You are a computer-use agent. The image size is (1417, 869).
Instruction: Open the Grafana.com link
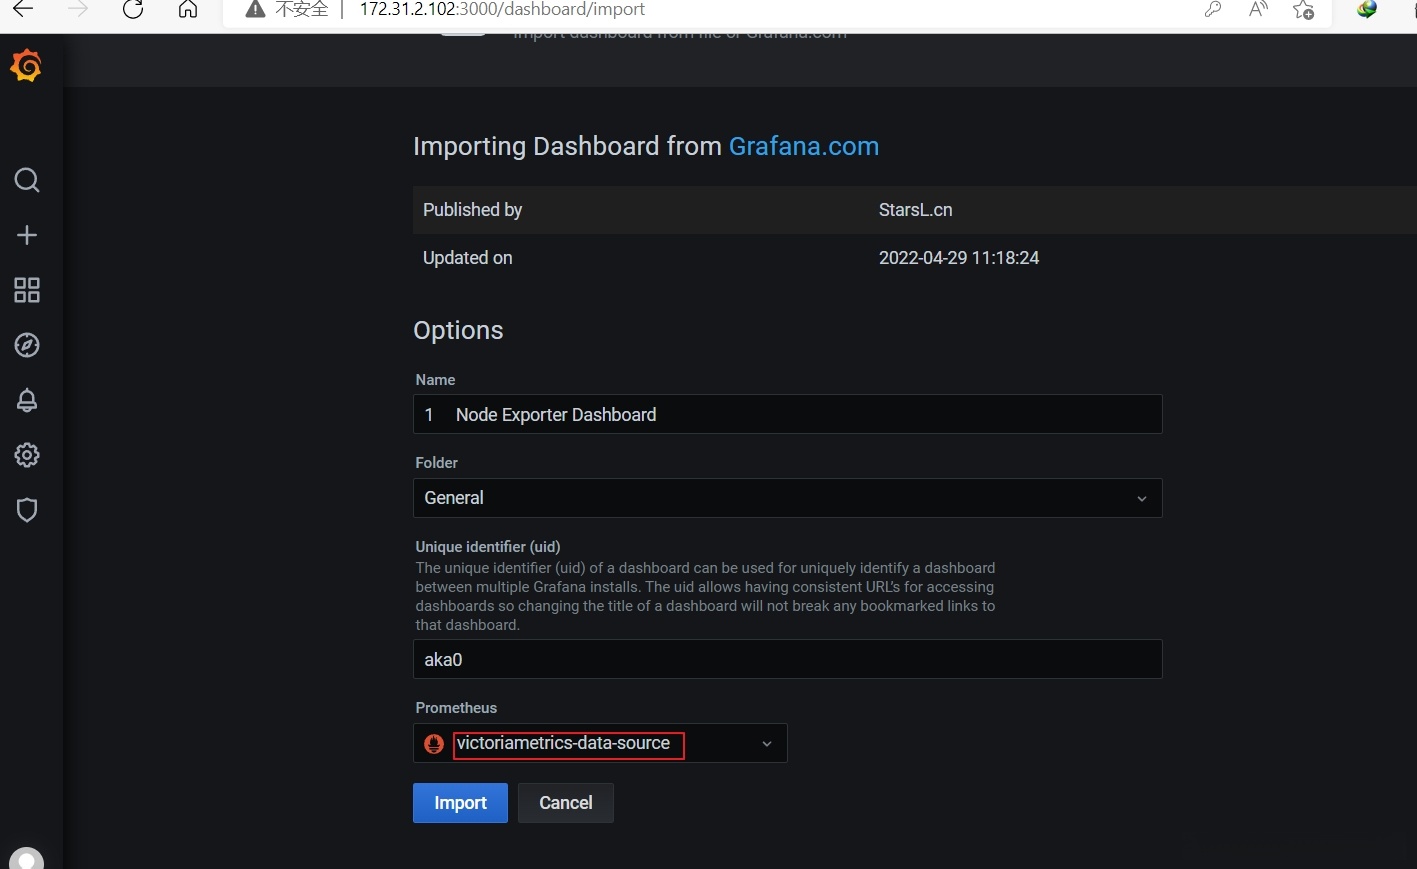804,146
